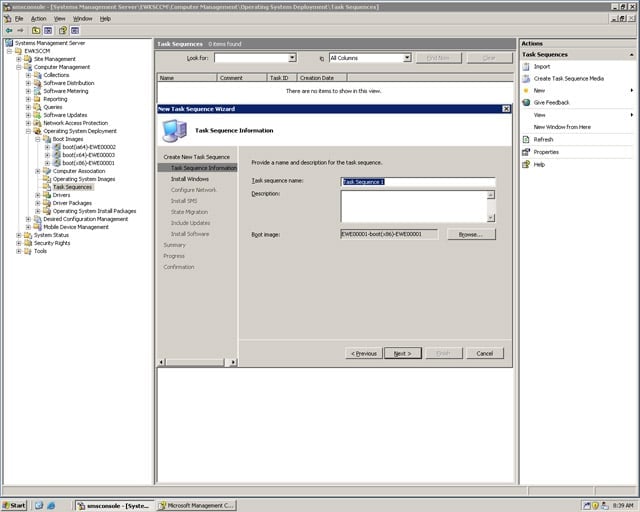
Task: Click the Mobile Device Management icon
Action: tap(38, 227)
